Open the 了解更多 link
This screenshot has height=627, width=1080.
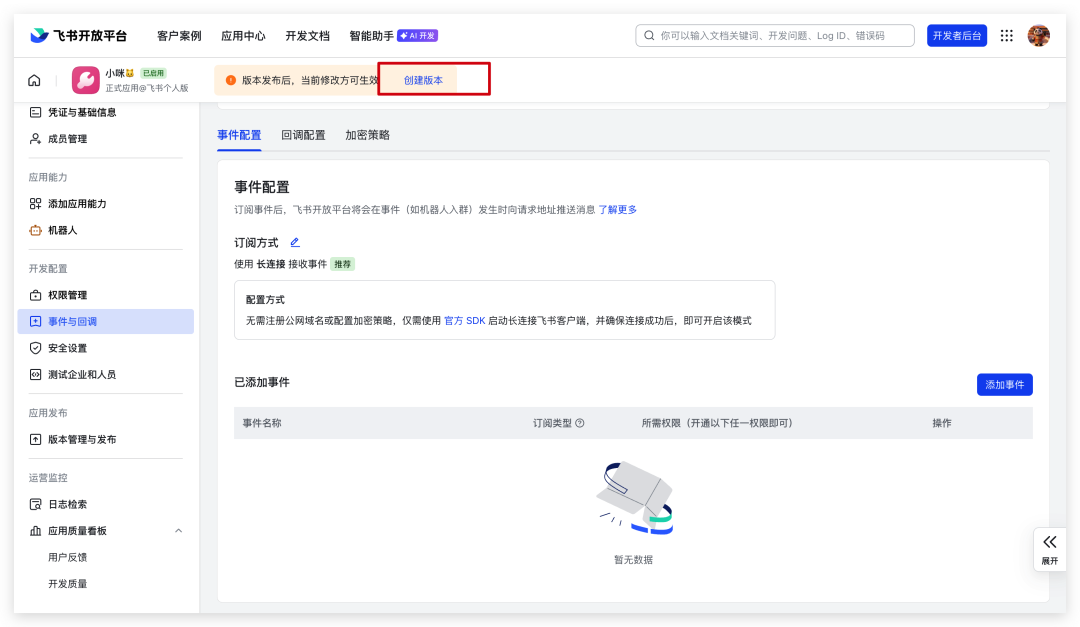[x=617, y=210]
